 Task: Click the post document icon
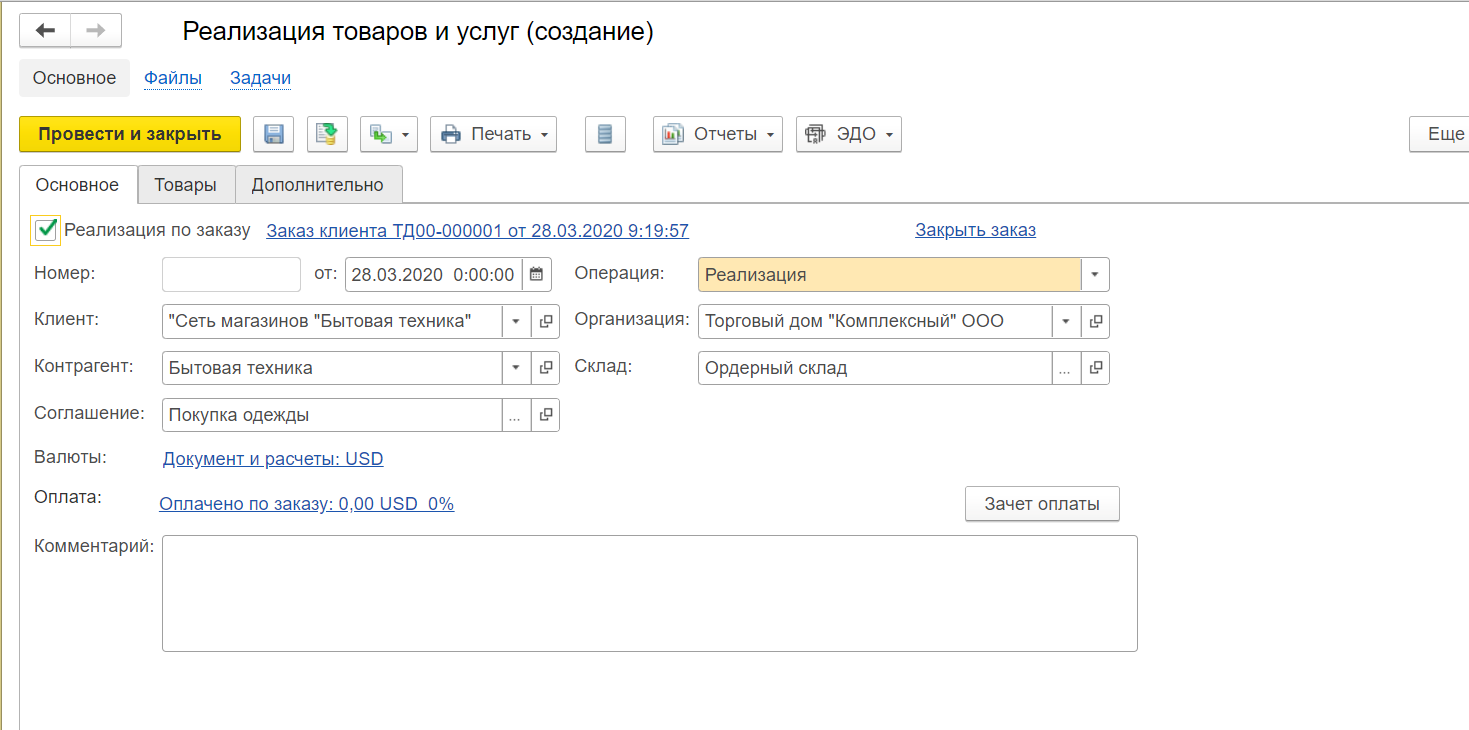[x=327, y=134]
